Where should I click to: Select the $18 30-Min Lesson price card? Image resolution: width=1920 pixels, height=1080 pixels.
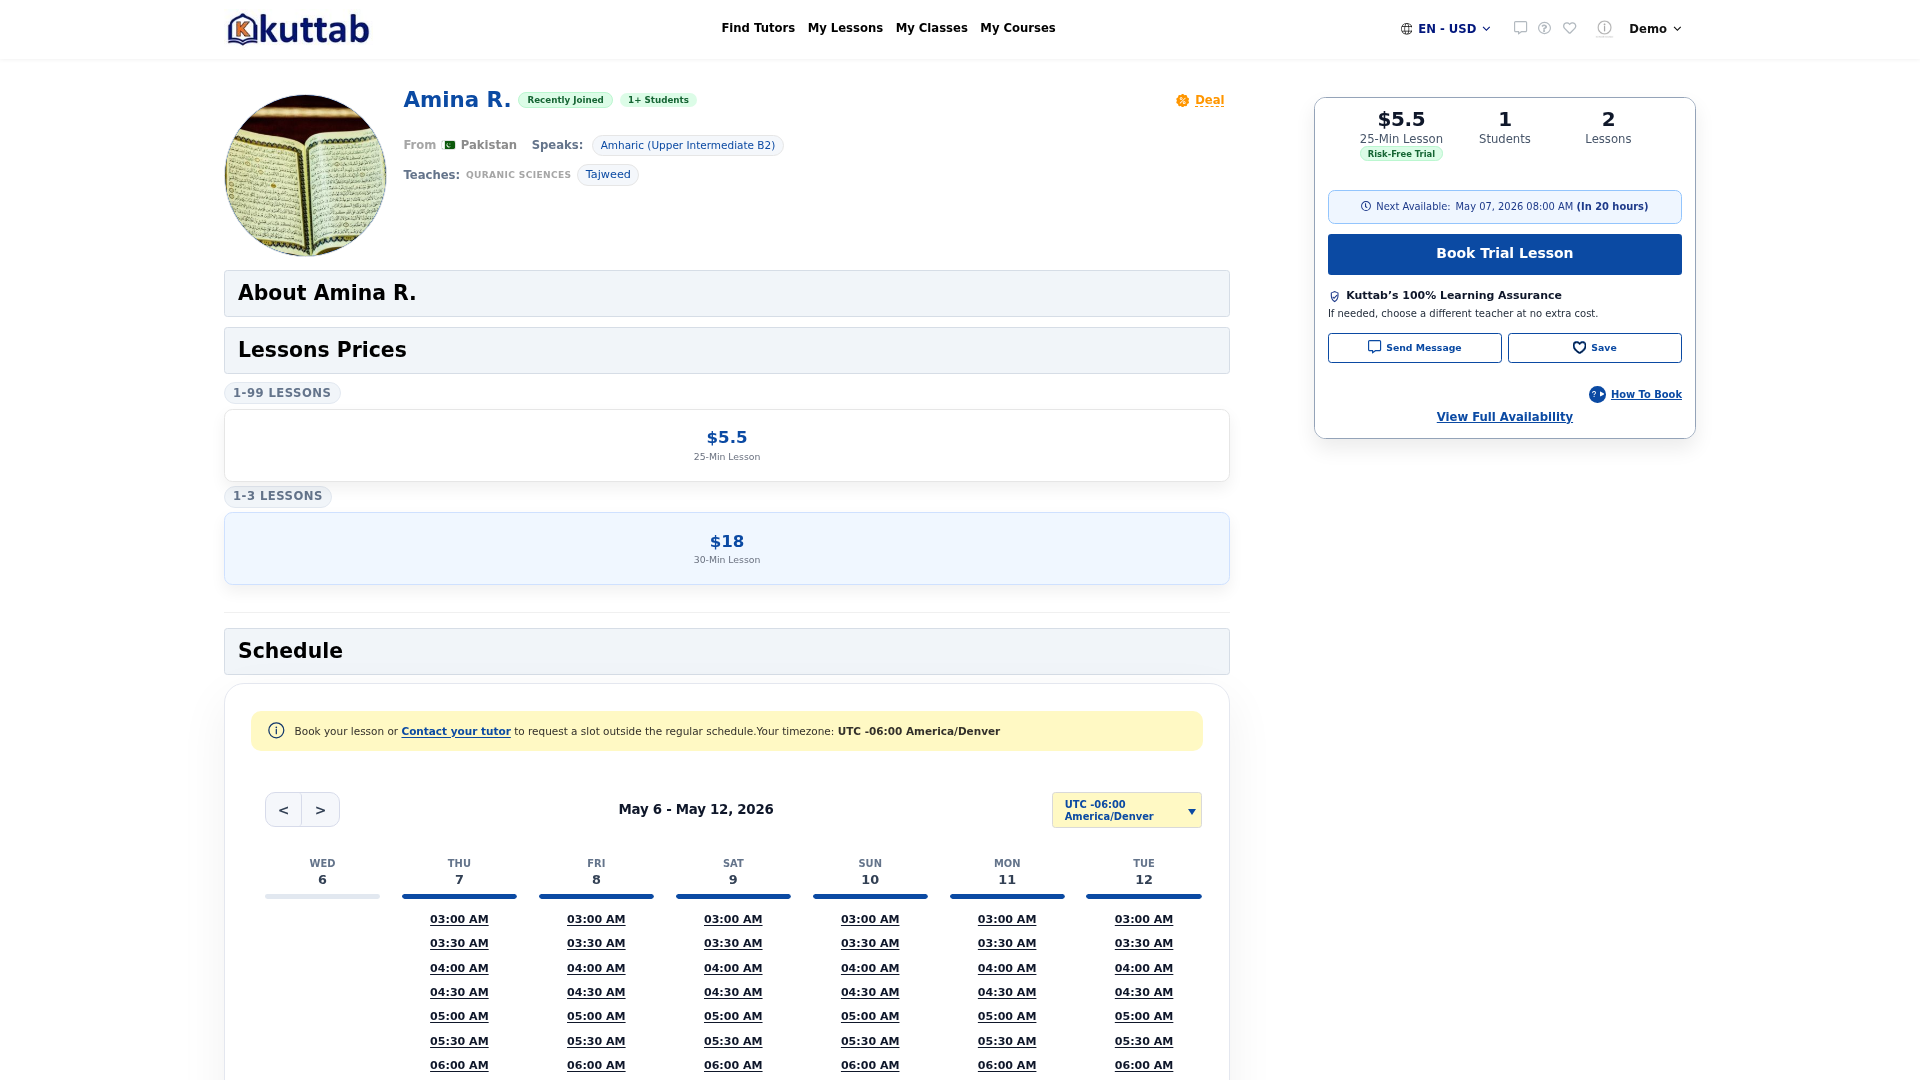727,549
